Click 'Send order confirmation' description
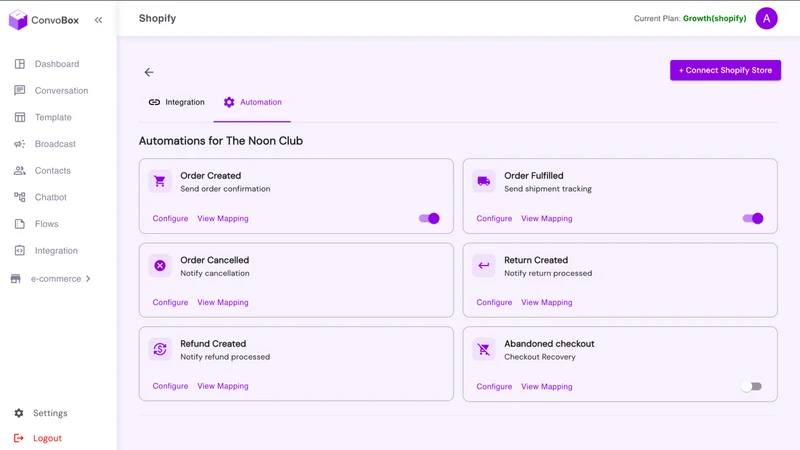800x450 pixels. click(x=225, y=189)
